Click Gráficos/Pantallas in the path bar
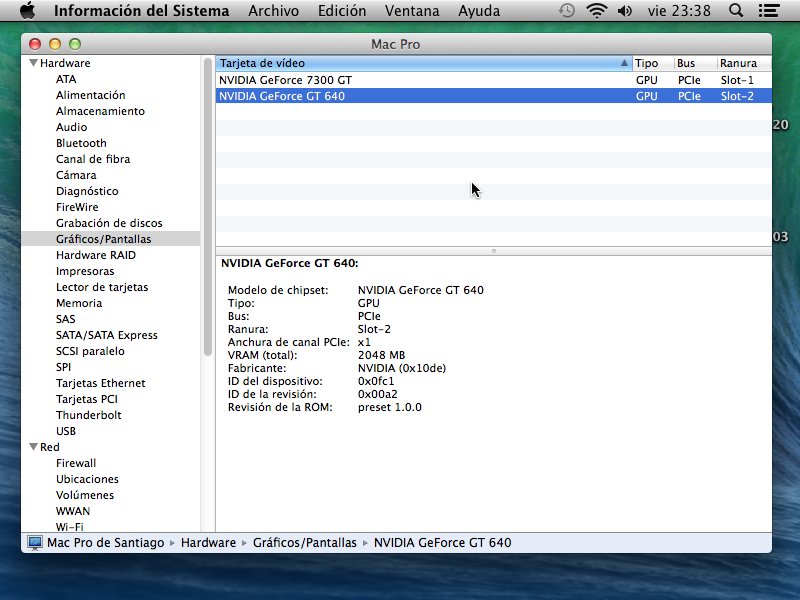 305,543
